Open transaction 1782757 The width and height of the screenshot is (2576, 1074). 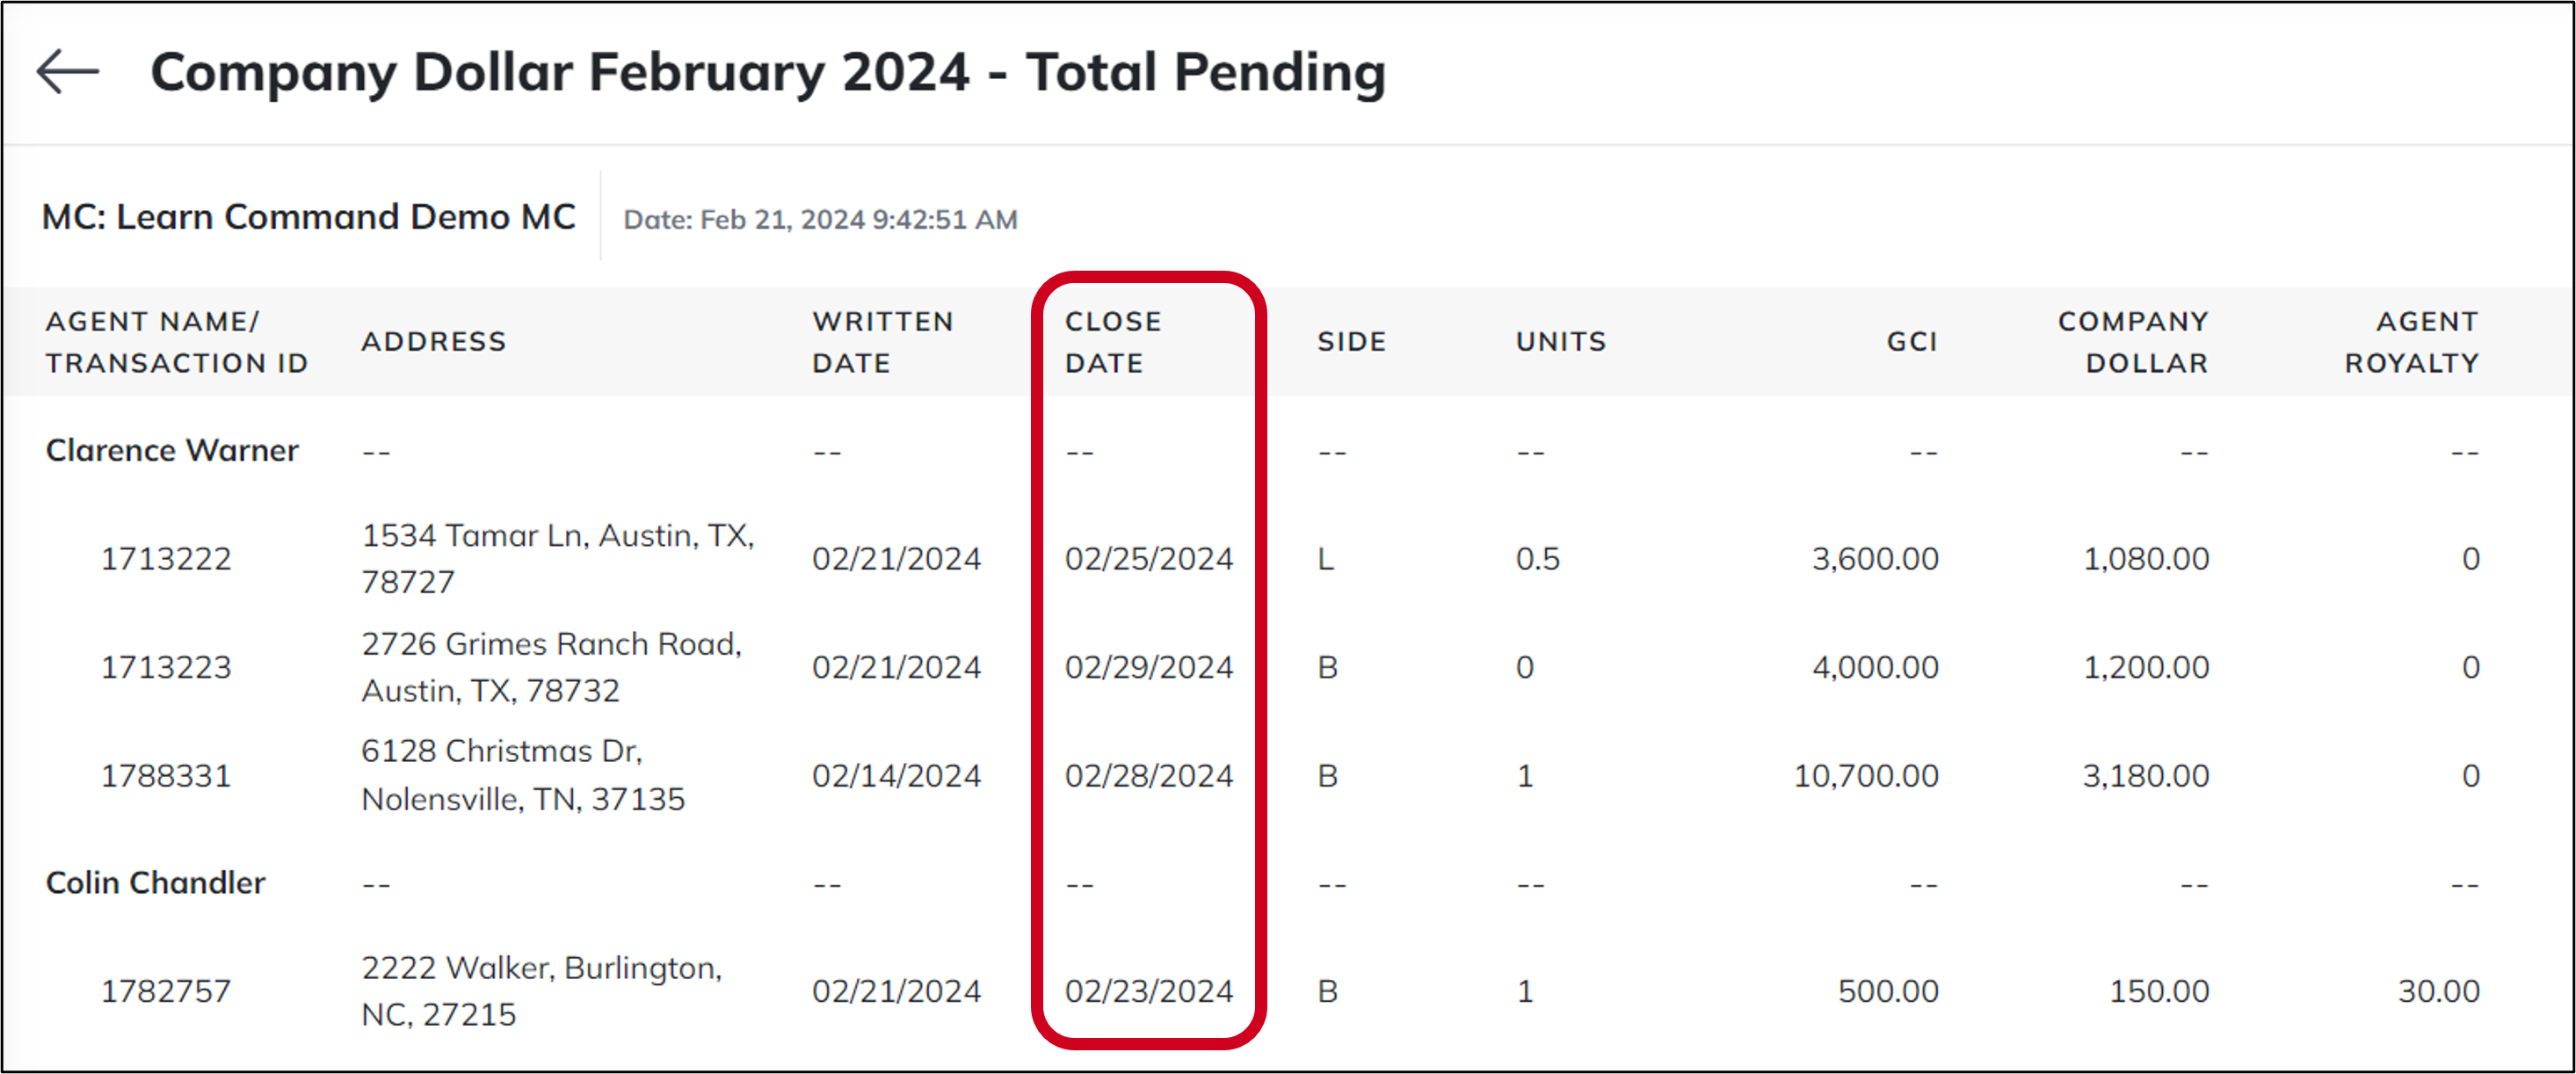click(x=166, y=990)
